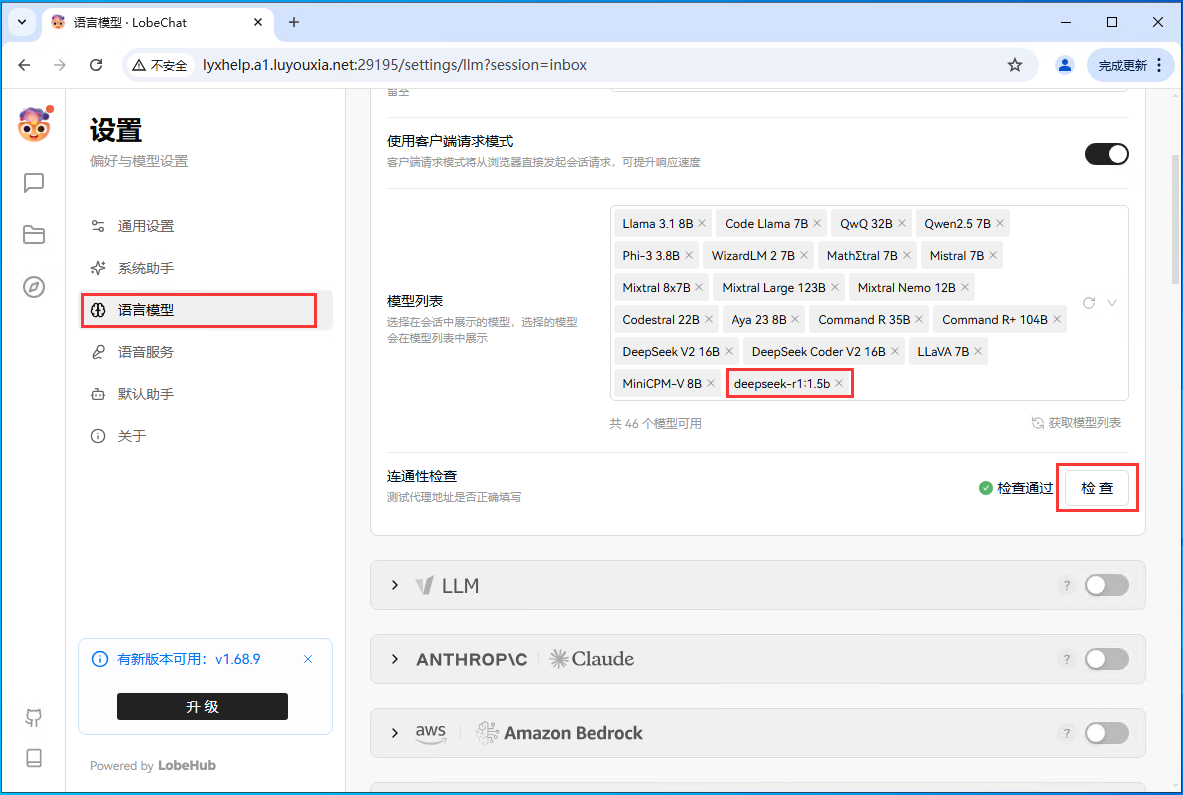Open the files folder icon in sidebar
The height and width of the screenshot is (795, 1183).
pyautogui.click(x=34, y=235)
